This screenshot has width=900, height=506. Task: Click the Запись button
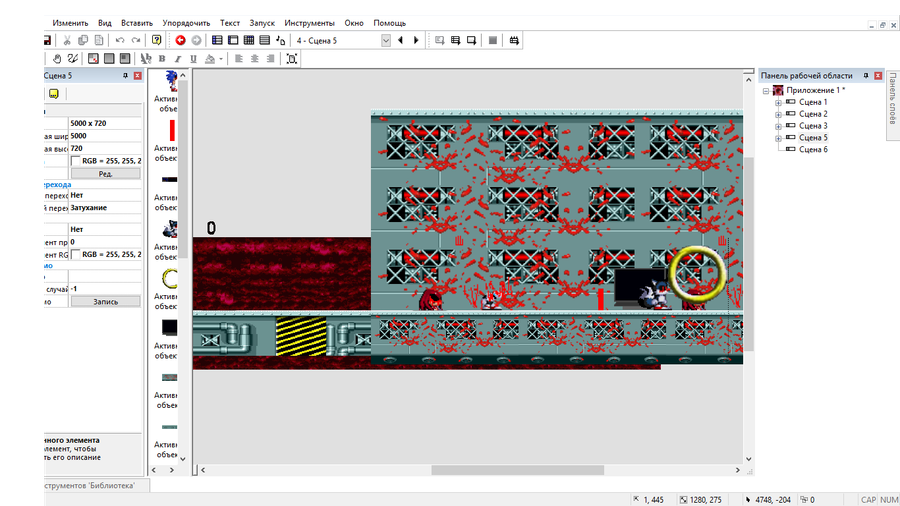tap(106, 301)
